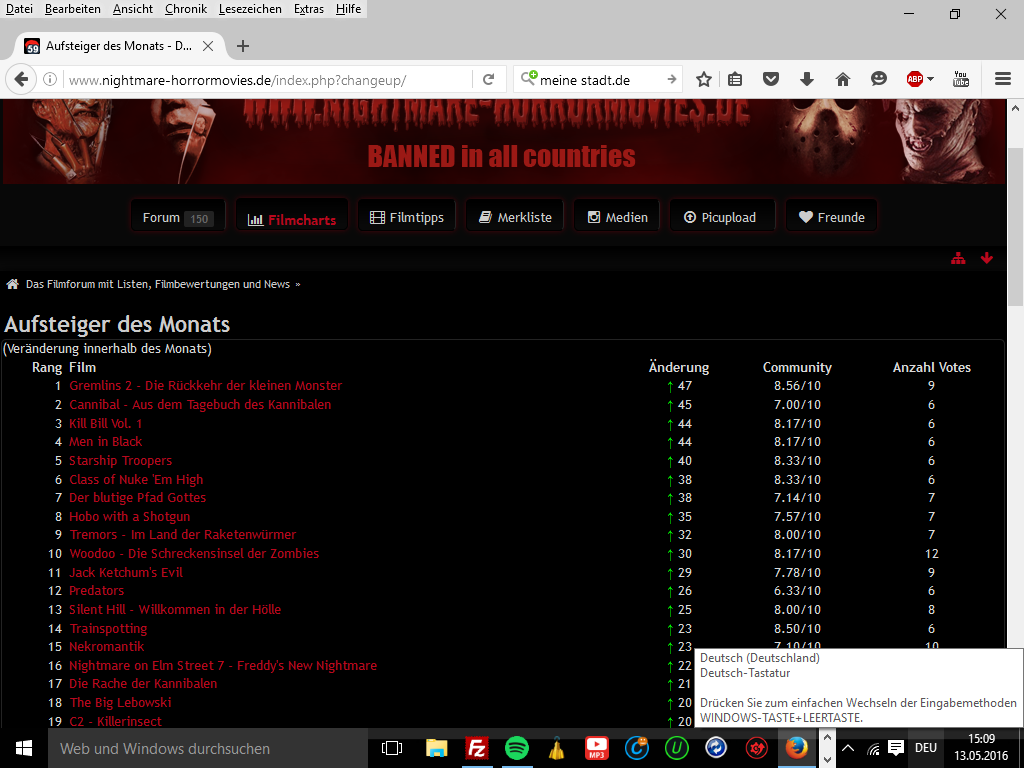Open the Merkliste navigation button

[515, 217]
